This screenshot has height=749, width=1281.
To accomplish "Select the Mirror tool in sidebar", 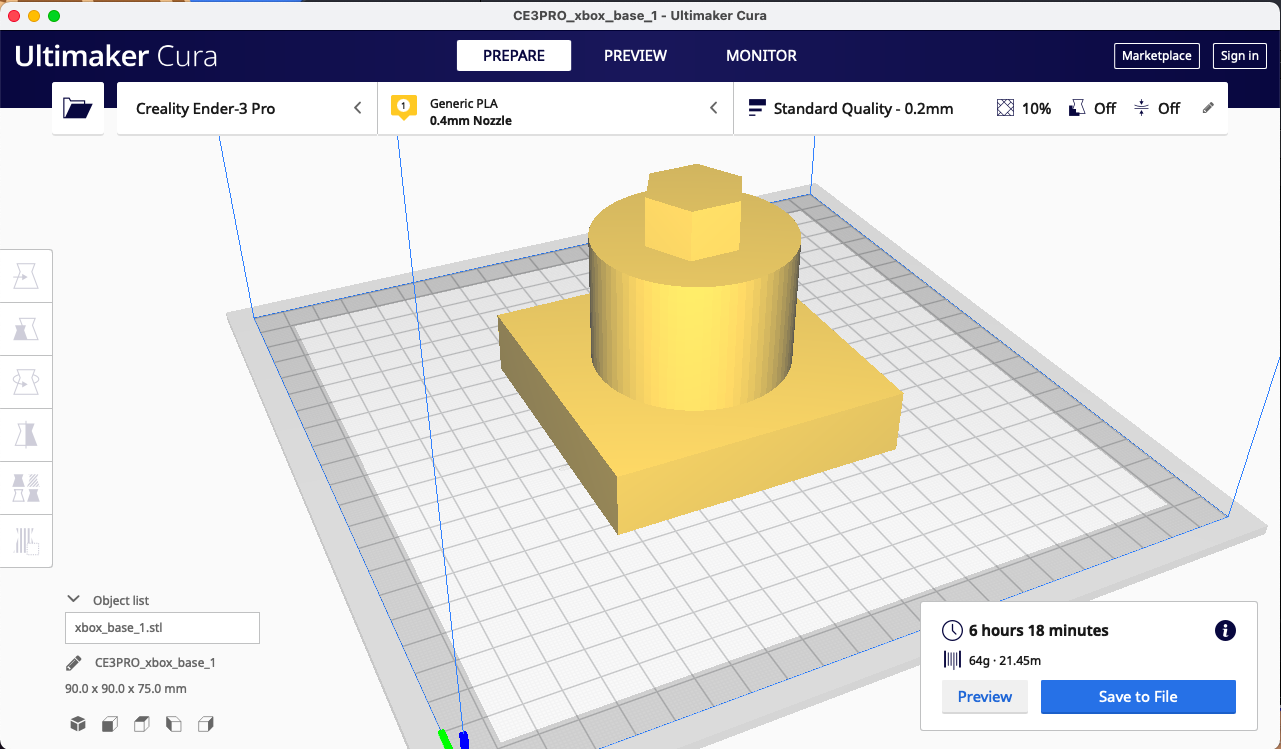I will (26, 434).
